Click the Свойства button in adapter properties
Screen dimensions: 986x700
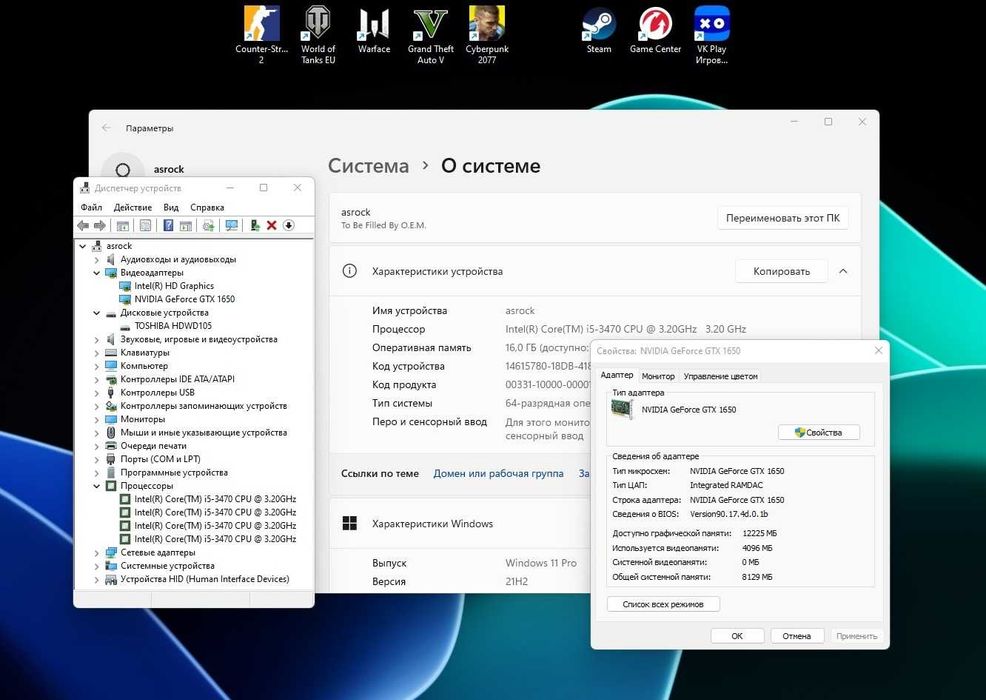(x=819, y=432)
